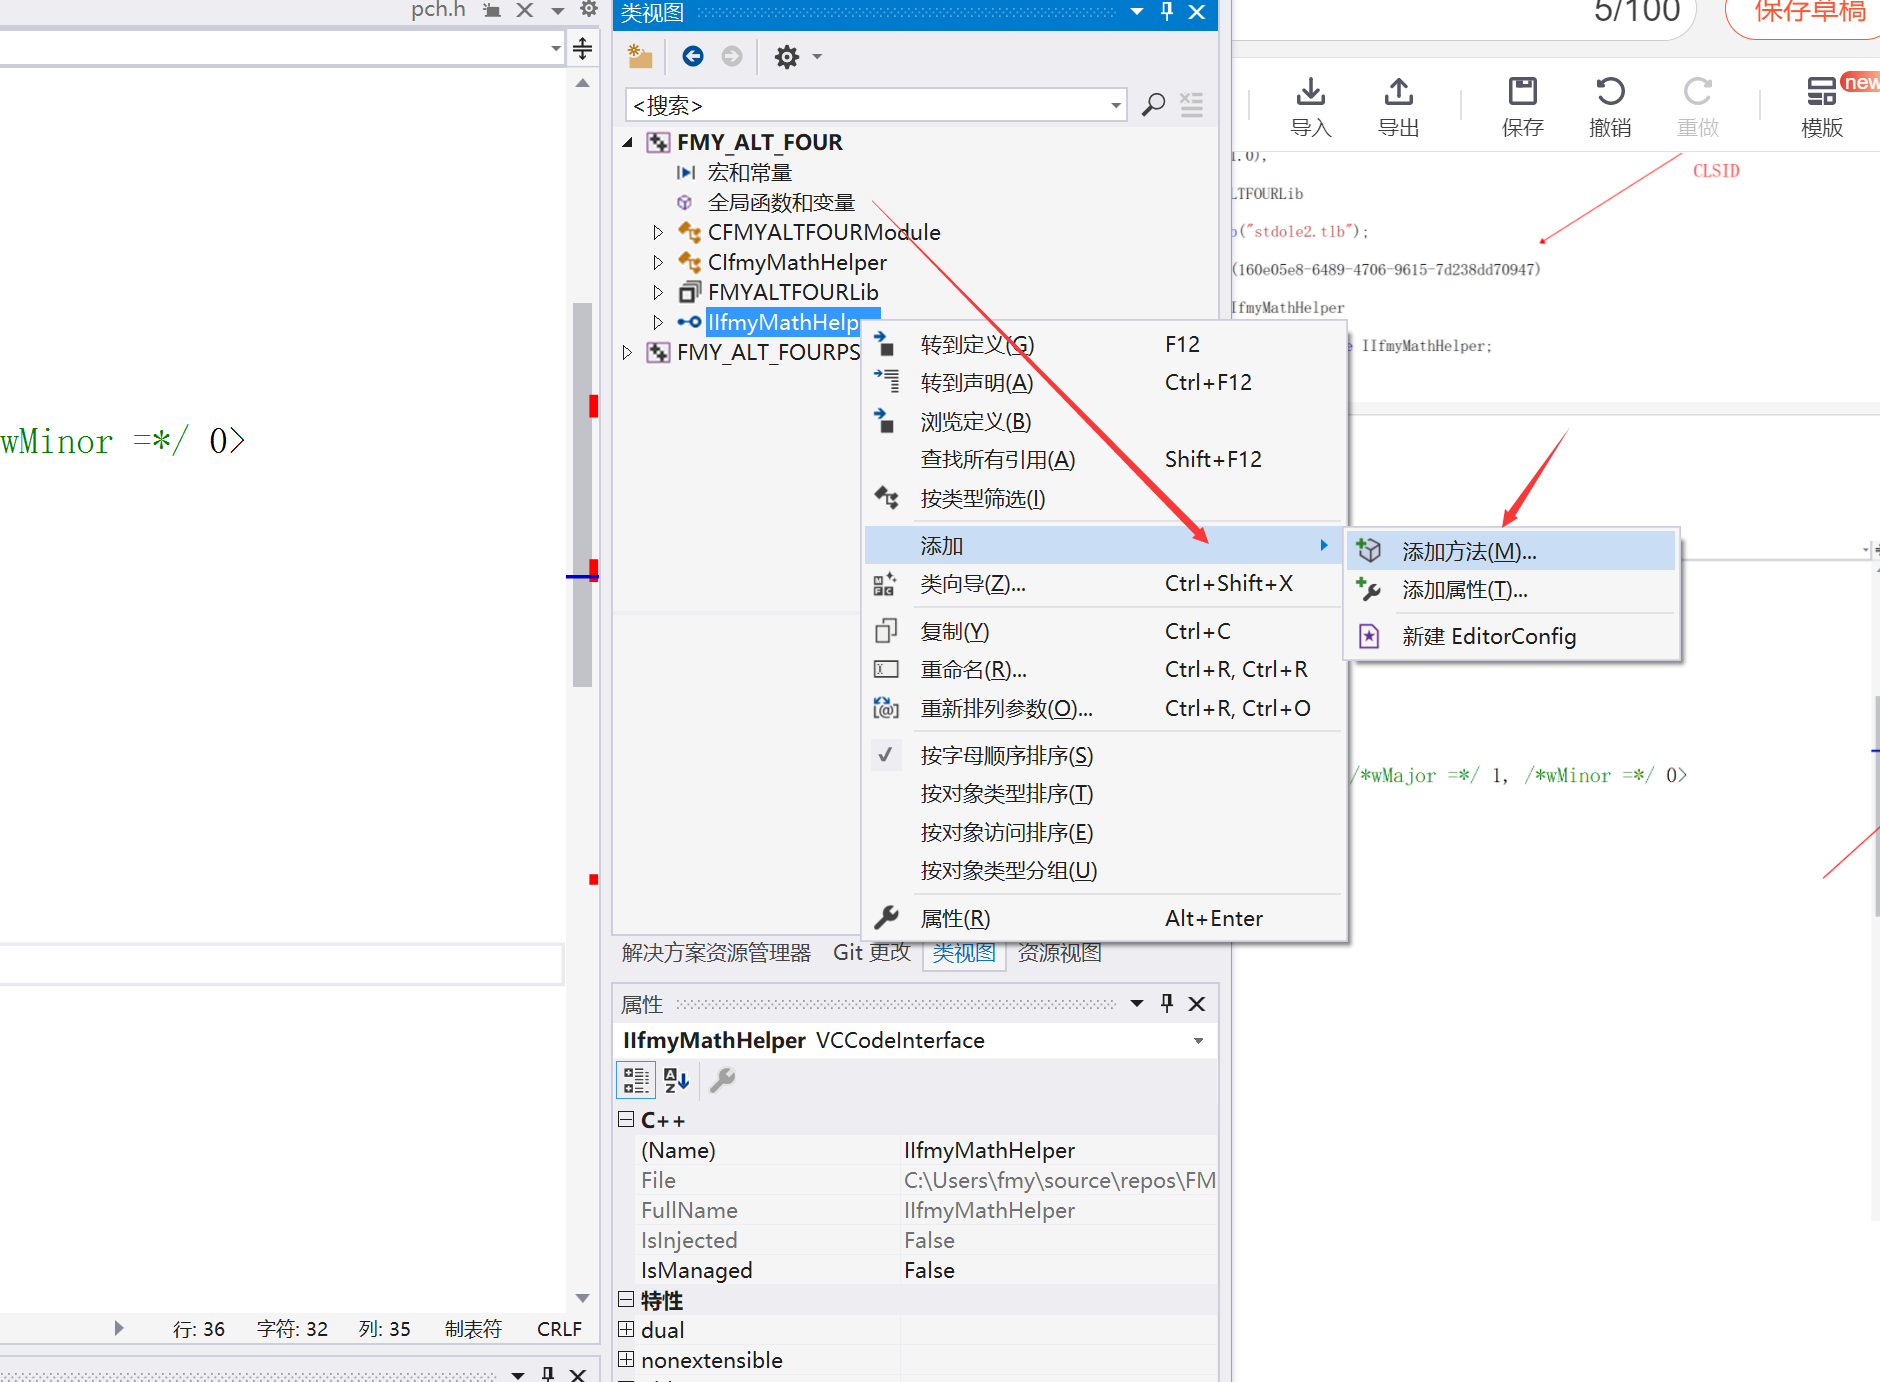Screen dimensions: 1880x1382
Task: Select CFMYALTFOURModule in class tree
Action: pos(823,232)
